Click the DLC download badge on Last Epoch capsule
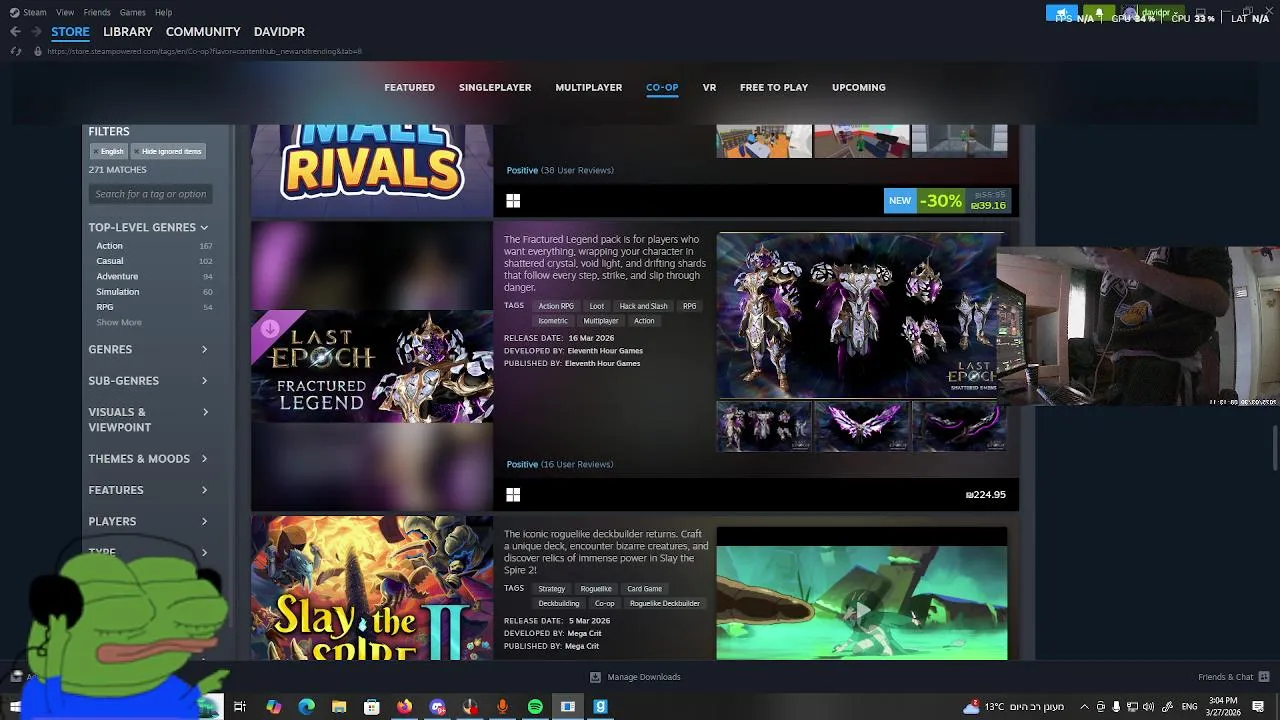This screenshot has height=720, width=1280. (269, 328)
